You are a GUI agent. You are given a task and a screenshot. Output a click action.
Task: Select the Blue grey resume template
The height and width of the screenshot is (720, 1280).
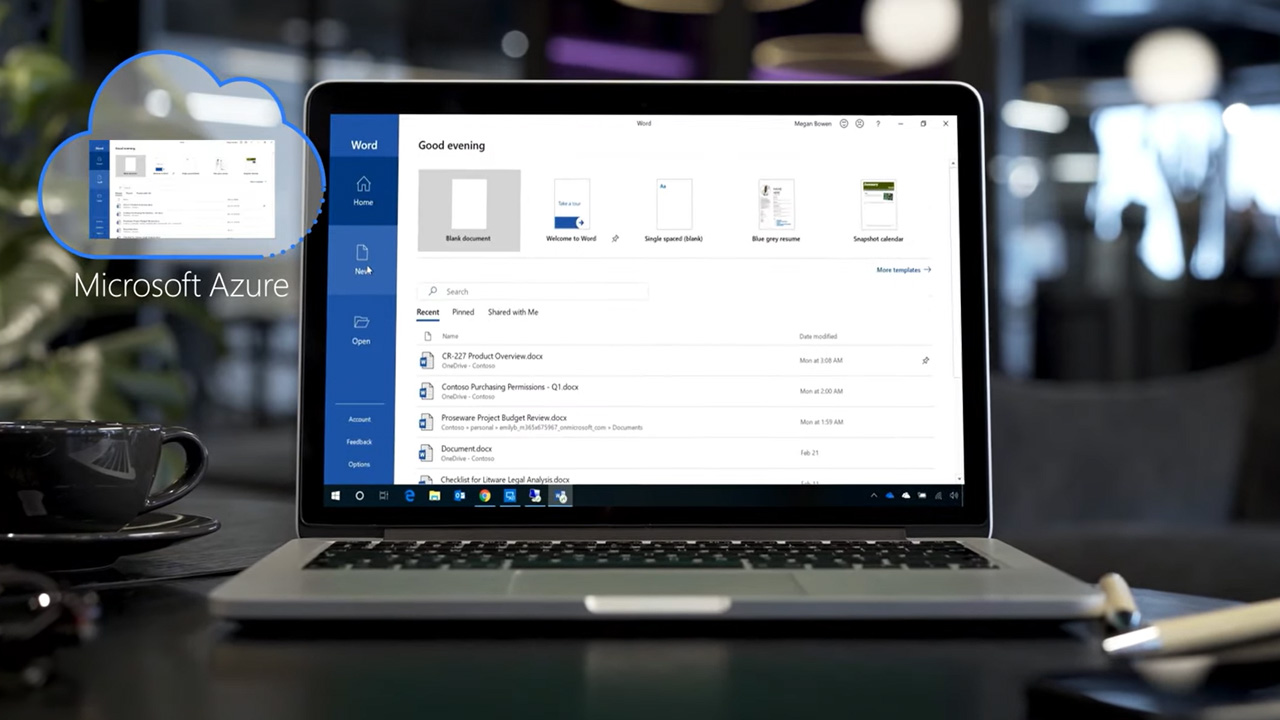(x=776, y=211)
